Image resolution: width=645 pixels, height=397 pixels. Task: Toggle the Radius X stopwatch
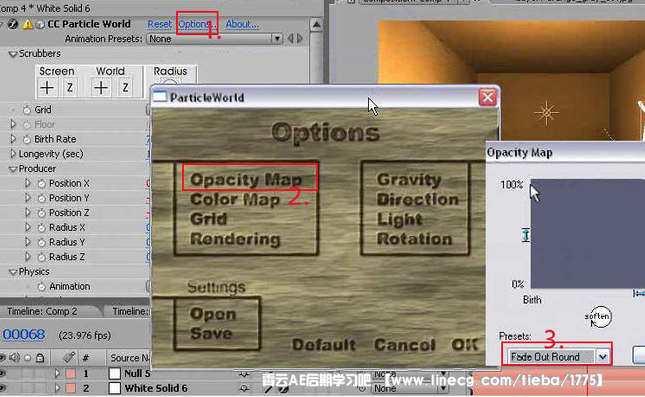pos(42,228)
